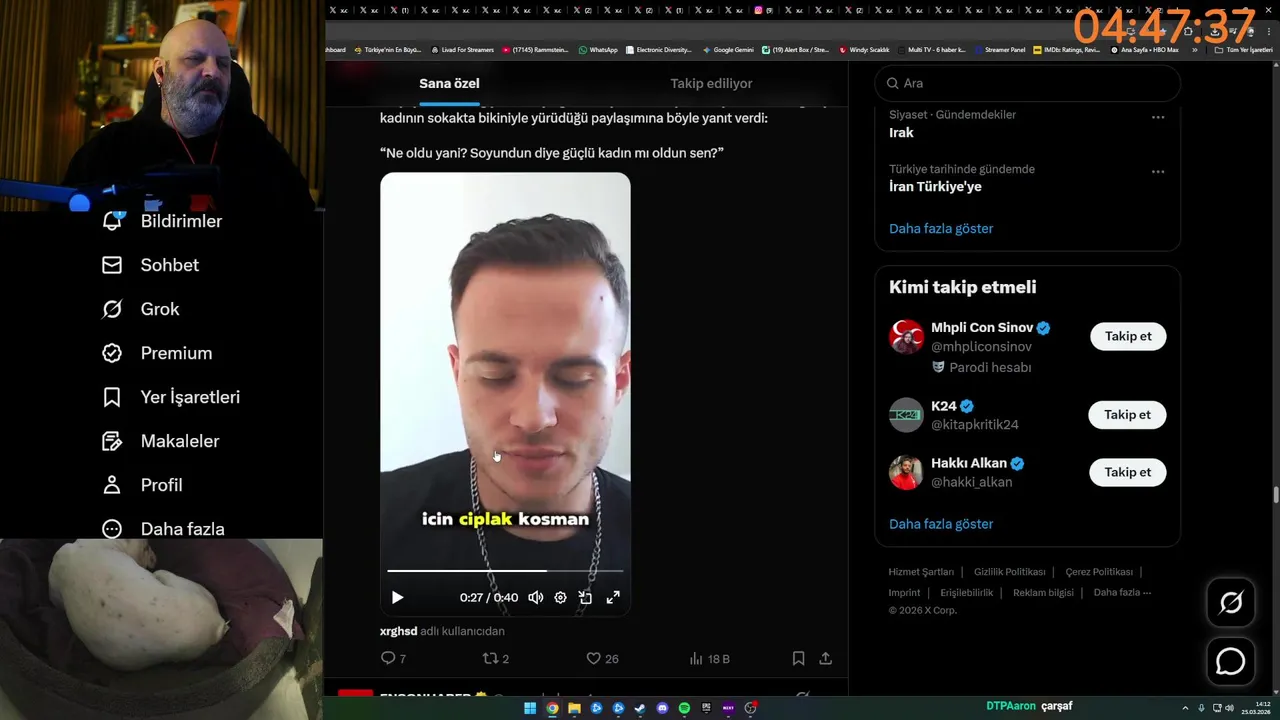Follow Hakkı Alkan with Takip et
The image size is (1280, 720).
1127,472
